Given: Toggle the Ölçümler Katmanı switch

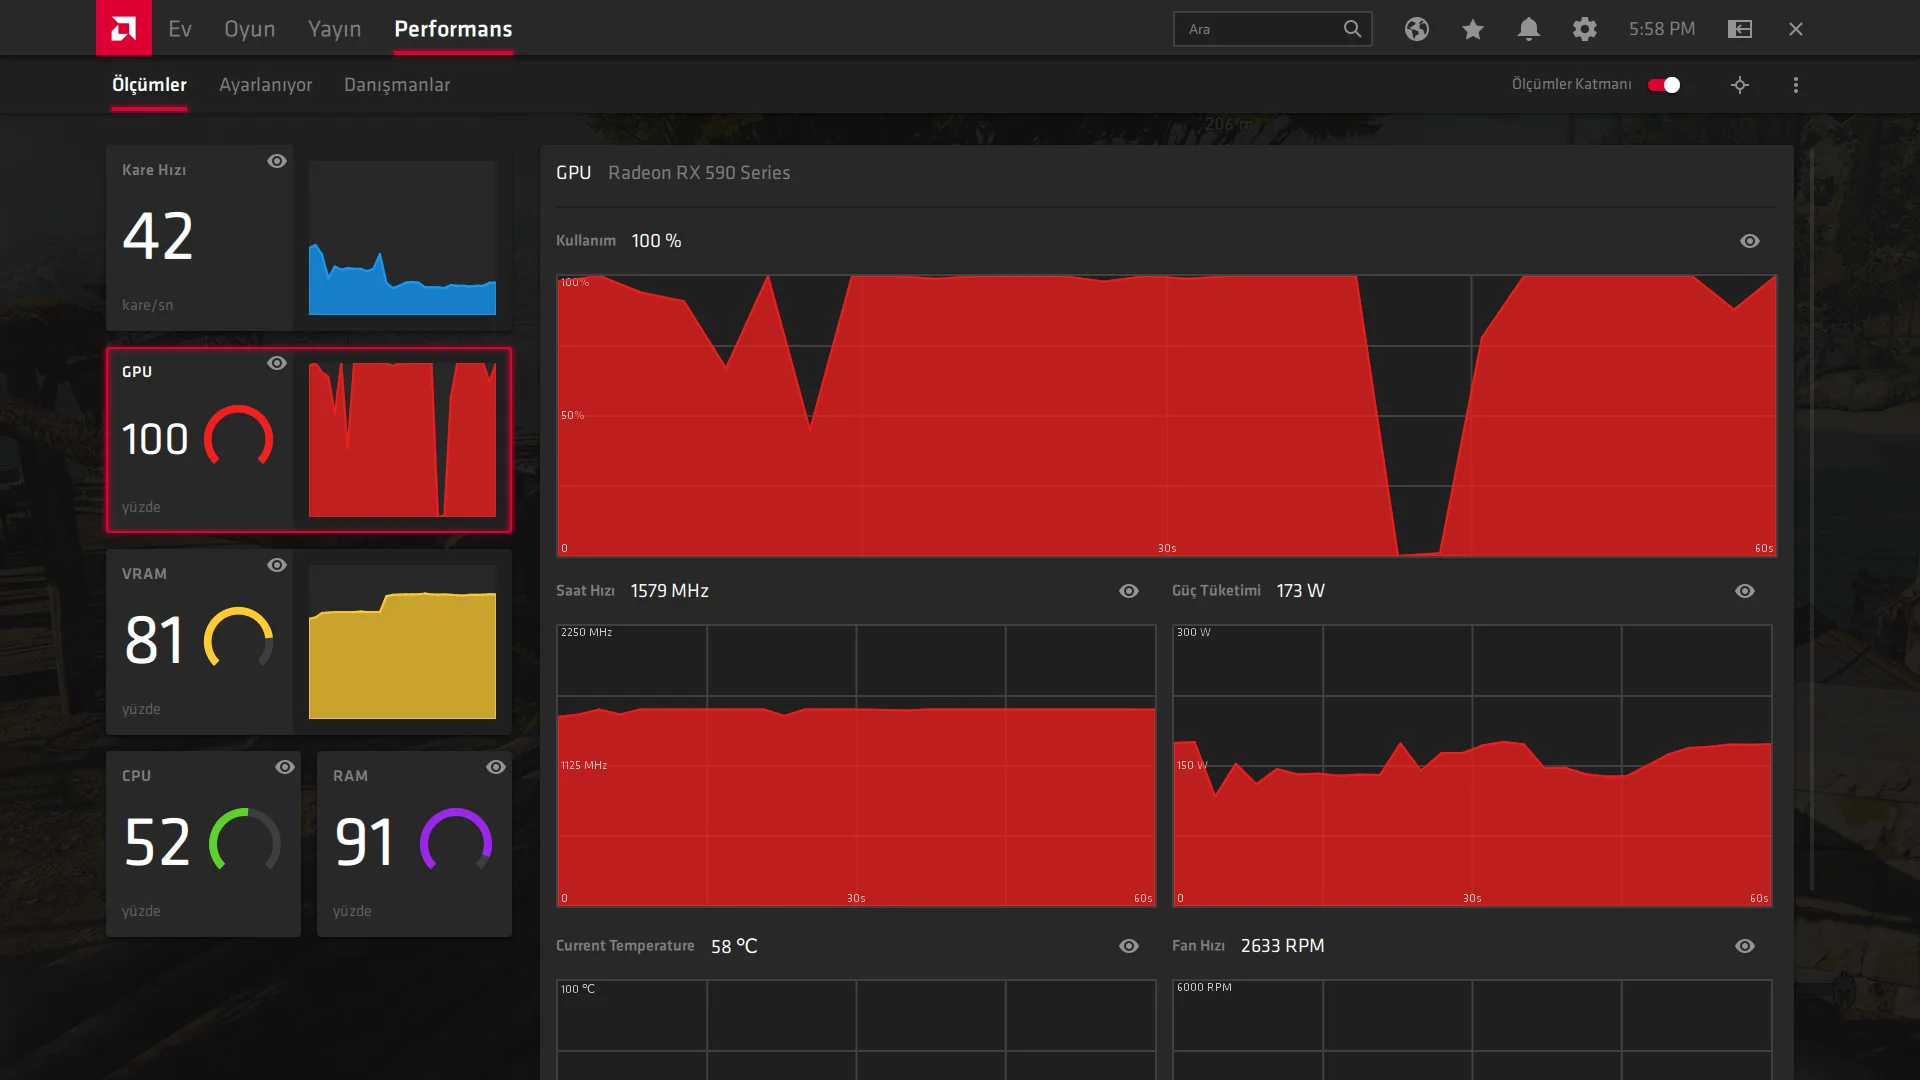Looking at the screenshot, I should click(1664, 85).
